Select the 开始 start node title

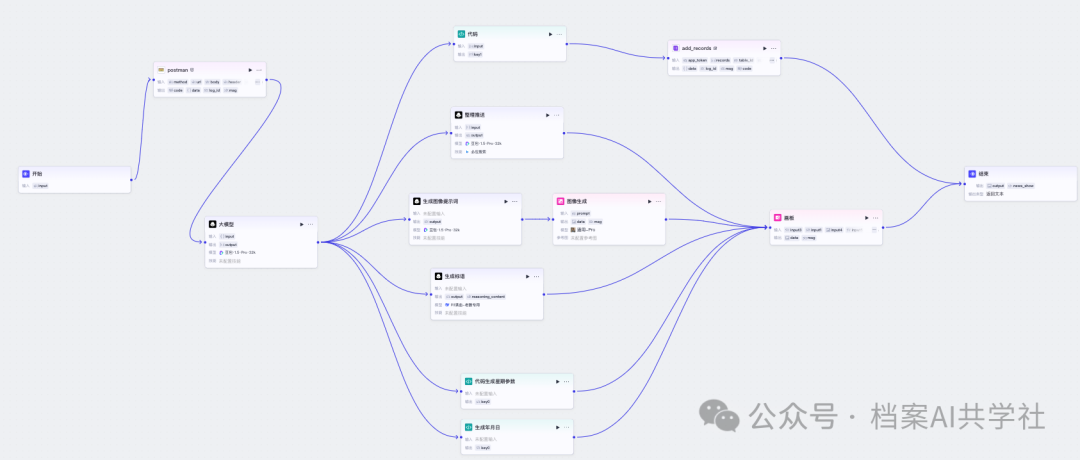tap(37, 174)
